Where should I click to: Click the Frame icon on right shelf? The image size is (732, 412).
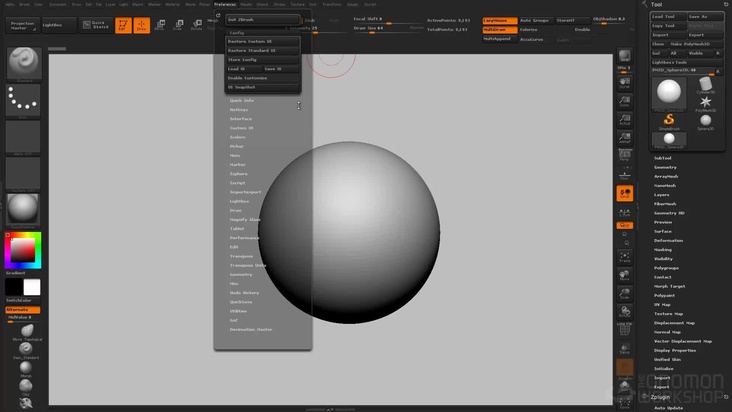(x=625, y=257)
